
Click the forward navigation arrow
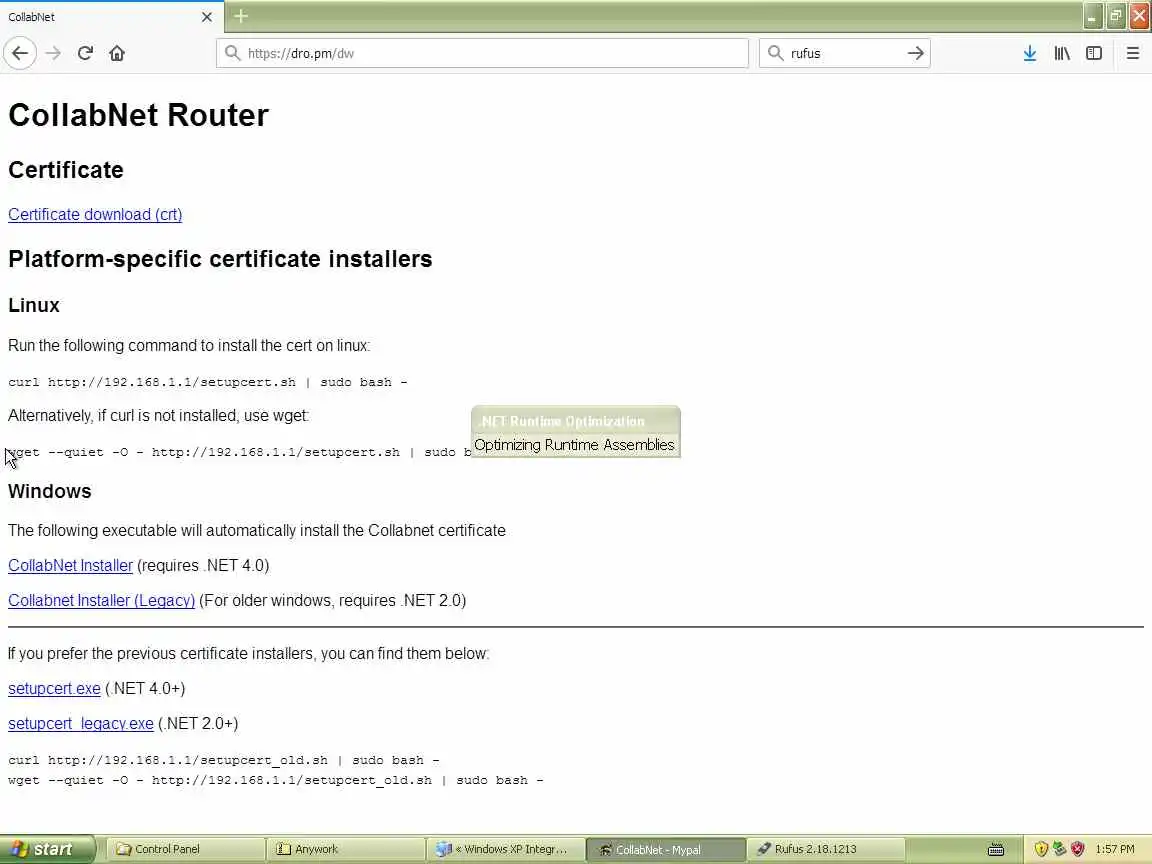click(53, 54)
